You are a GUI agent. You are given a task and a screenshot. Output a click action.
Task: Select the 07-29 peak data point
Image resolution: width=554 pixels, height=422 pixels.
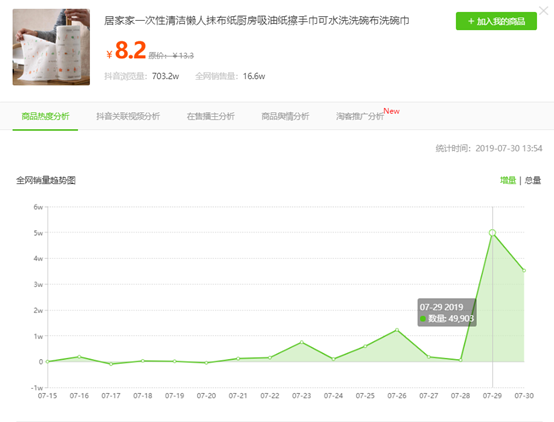pos(492,233)
